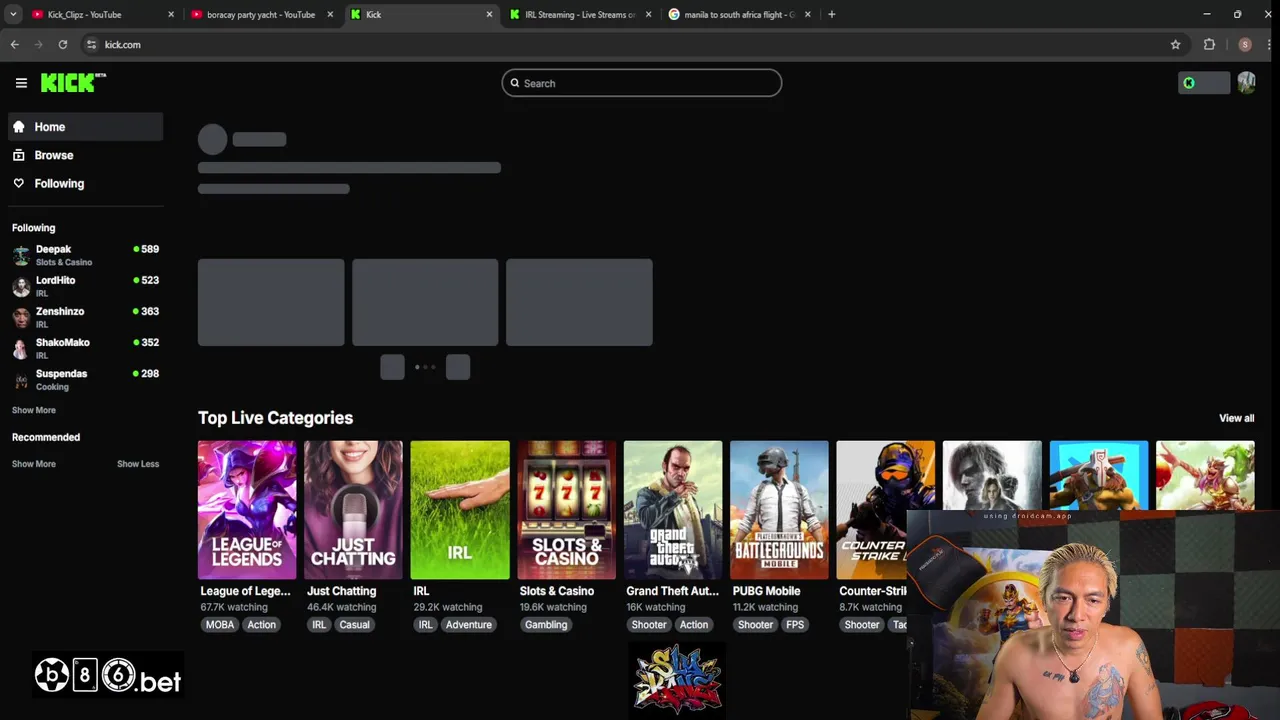Click the Casual tag

point(354,625)
